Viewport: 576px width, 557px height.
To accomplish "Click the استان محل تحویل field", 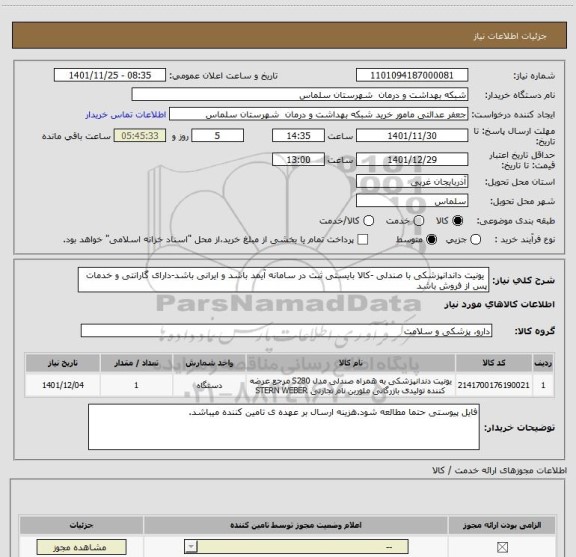I will pyautogui.click(x=412, y=182).
